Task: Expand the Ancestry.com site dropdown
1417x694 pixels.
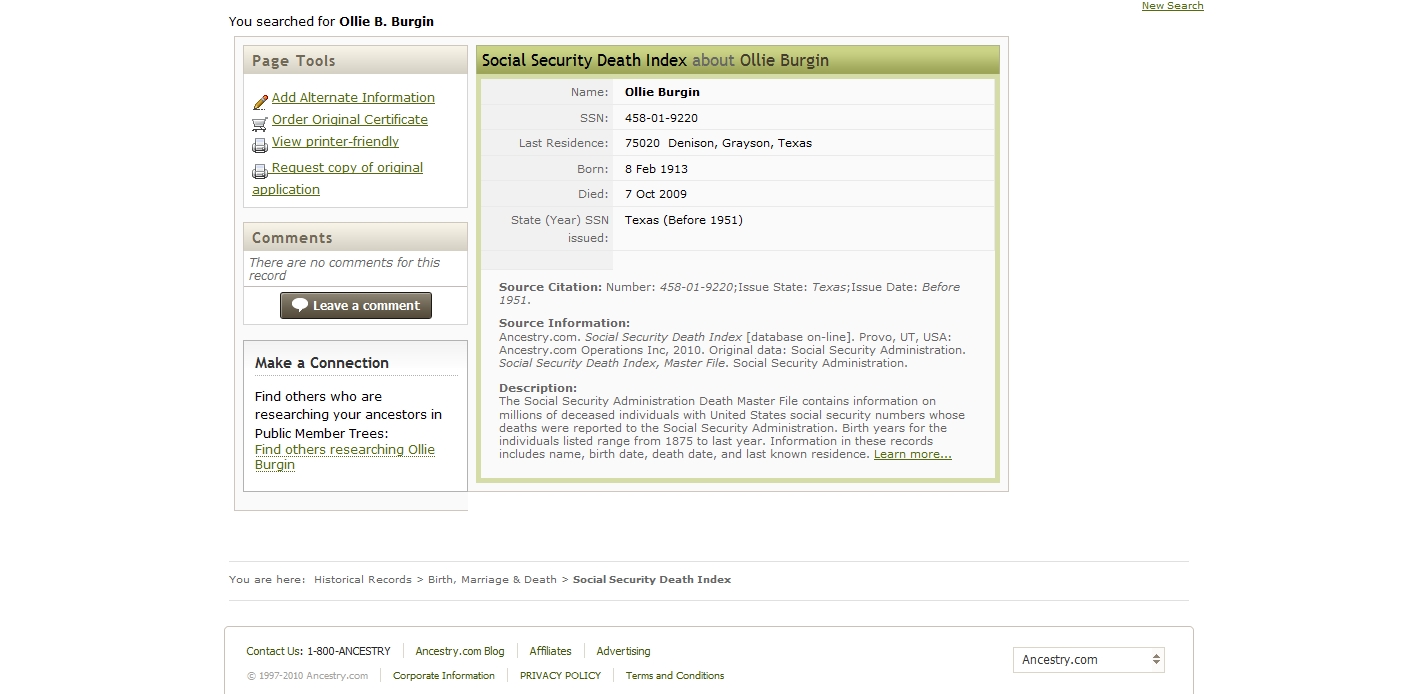Action: (x=1088, y=660)
